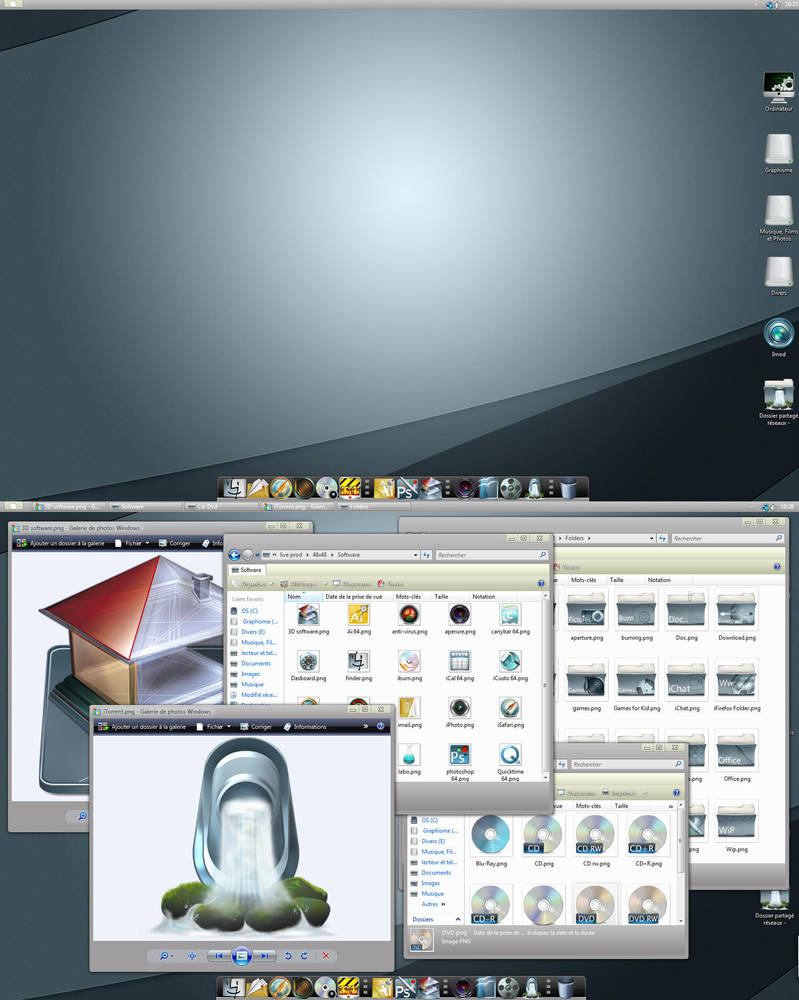The width and height of the screenshot is (799, 1000).
Task: Select the burning.png folder icon
Action: click(636, 610)
